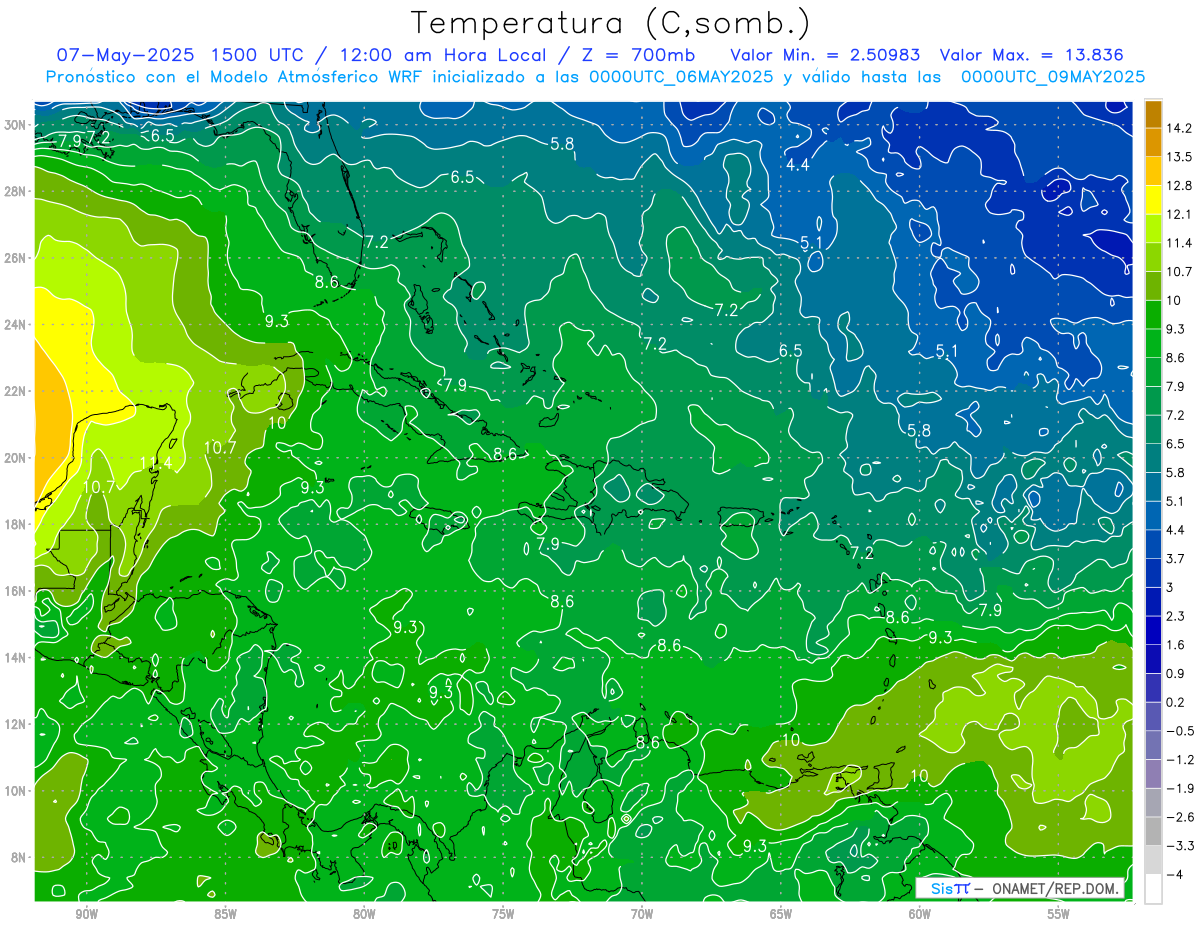Click the 70W longitude axis label
This screenshot has width=1200, height=927.
(642, 915)
